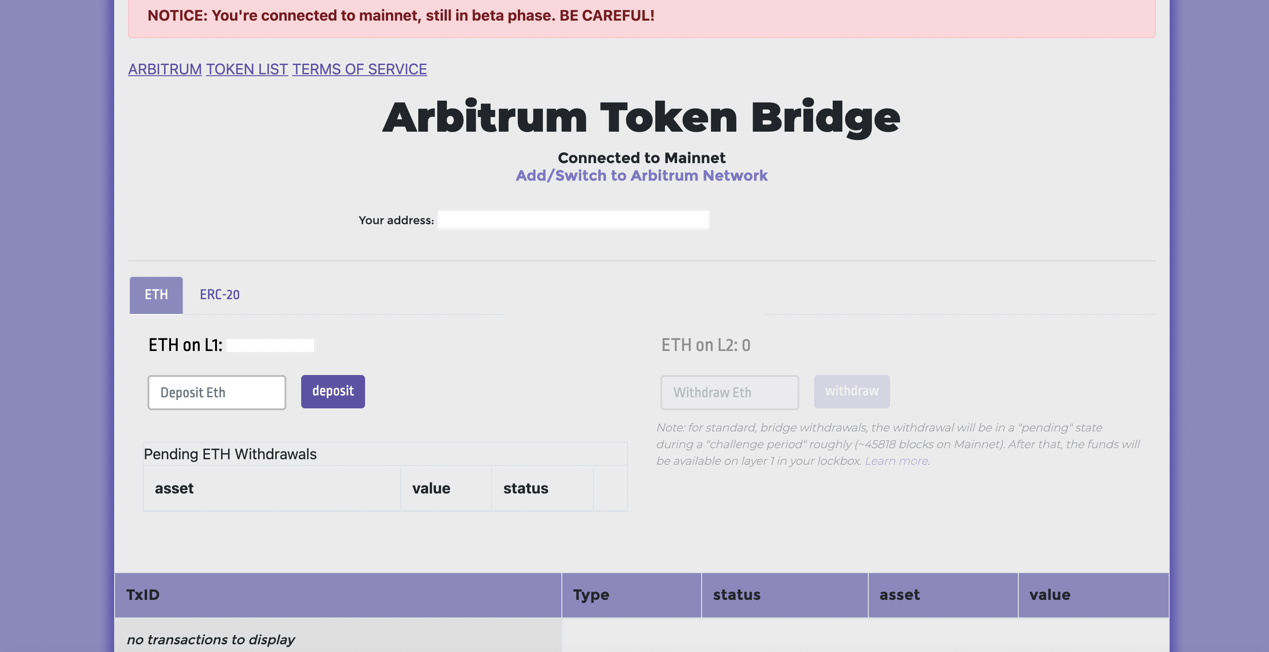The image size is (1269, 652).
Task: Focus the Deposit Eth input field
Action: pyautogui.click(x=216, y=392)
